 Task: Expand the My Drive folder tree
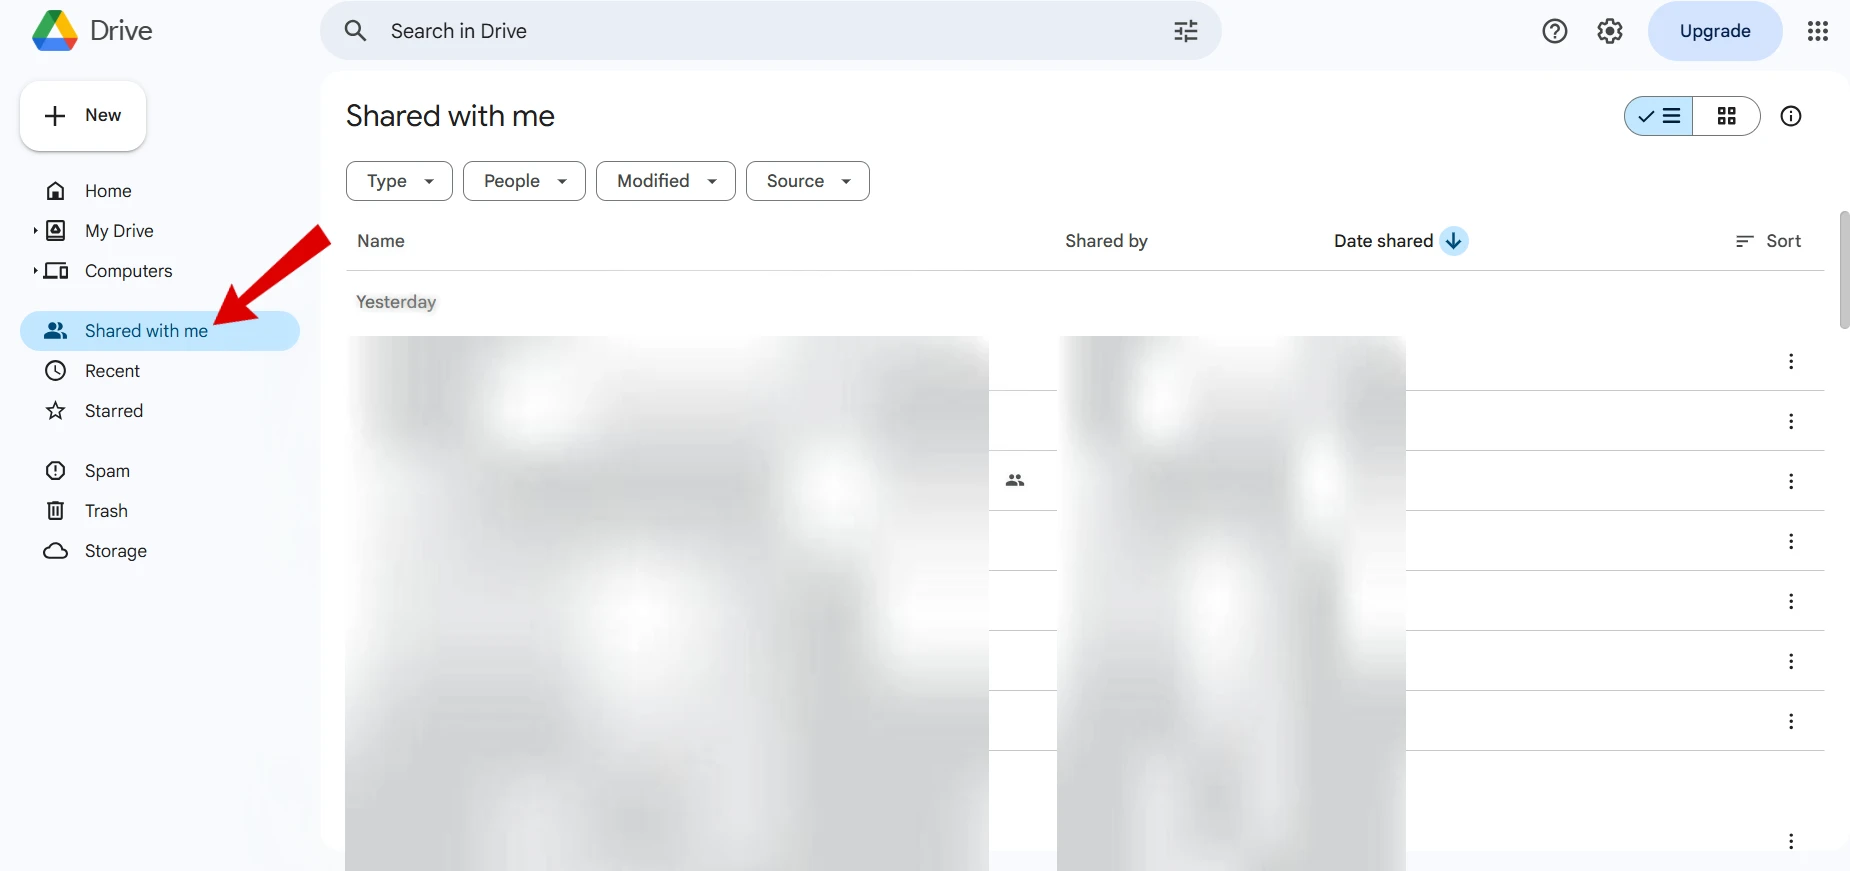click(x=35, y=231)
